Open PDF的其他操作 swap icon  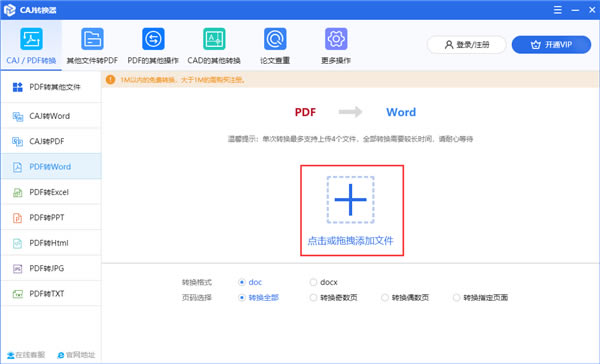point(153,39)
